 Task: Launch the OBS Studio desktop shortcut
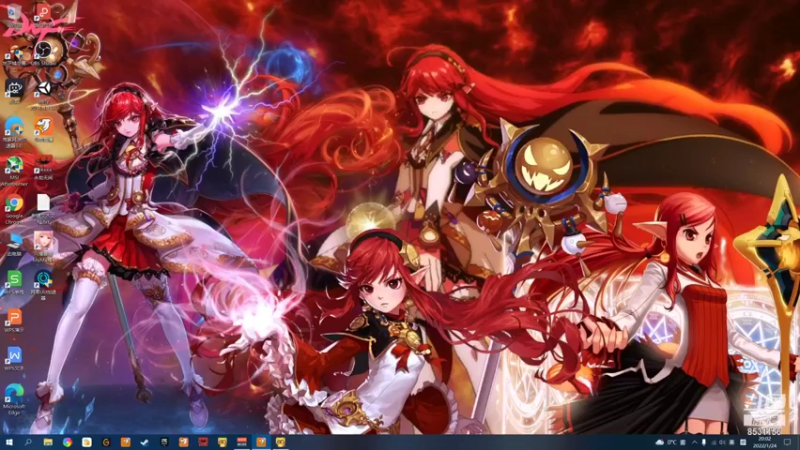(x=44, y=53)
